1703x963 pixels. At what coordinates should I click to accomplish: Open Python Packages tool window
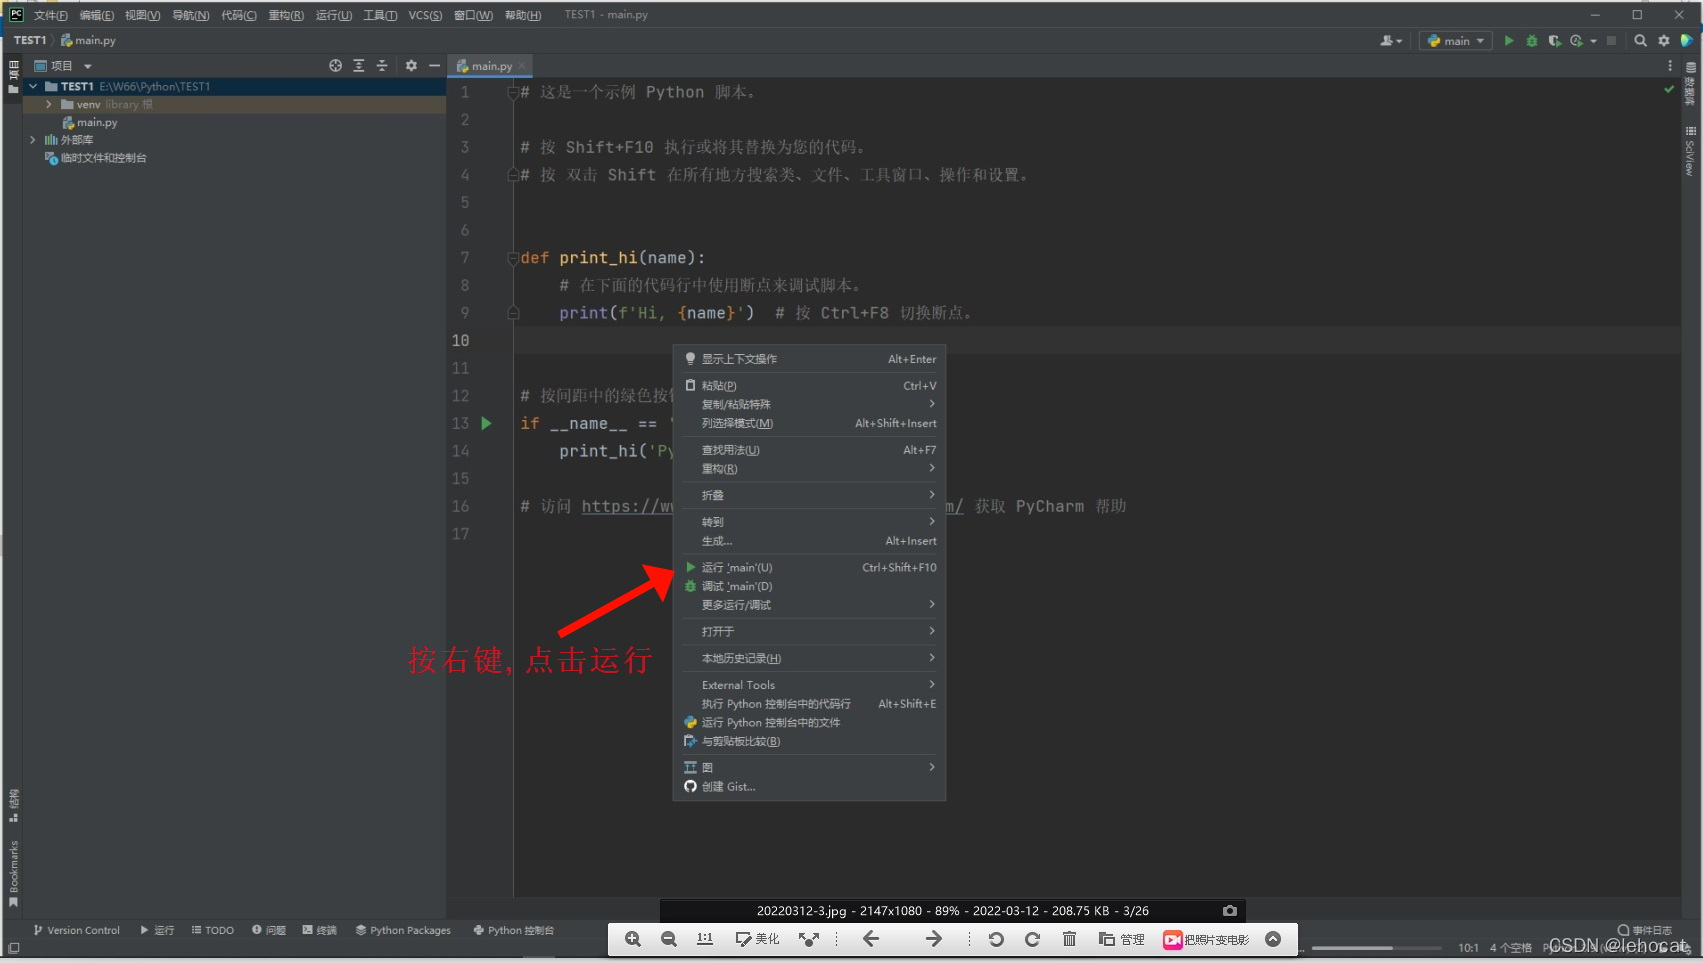click(x=403, y=930)
